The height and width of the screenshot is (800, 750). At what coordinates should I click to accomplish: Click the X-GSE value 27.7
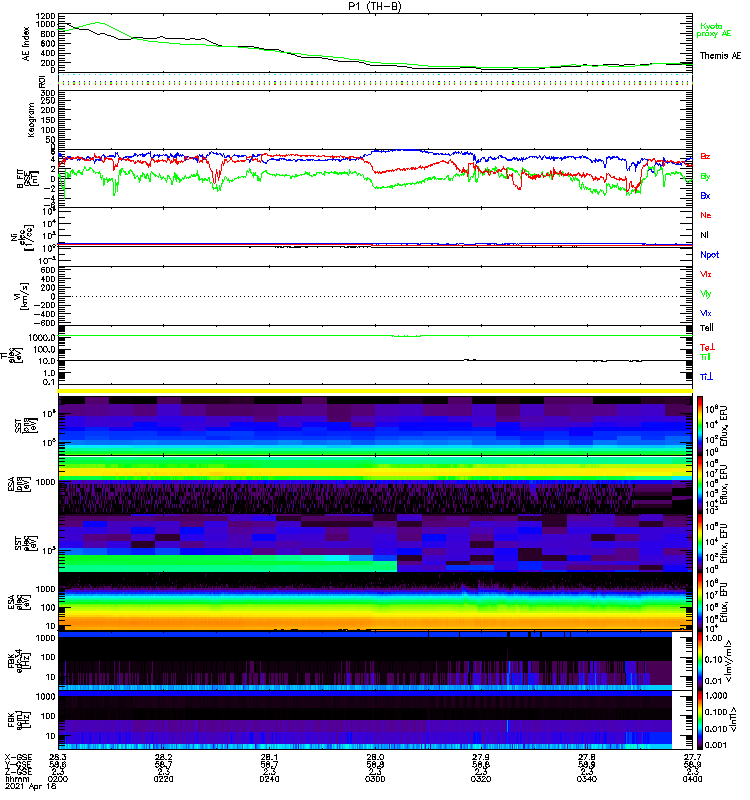[692, 757]
